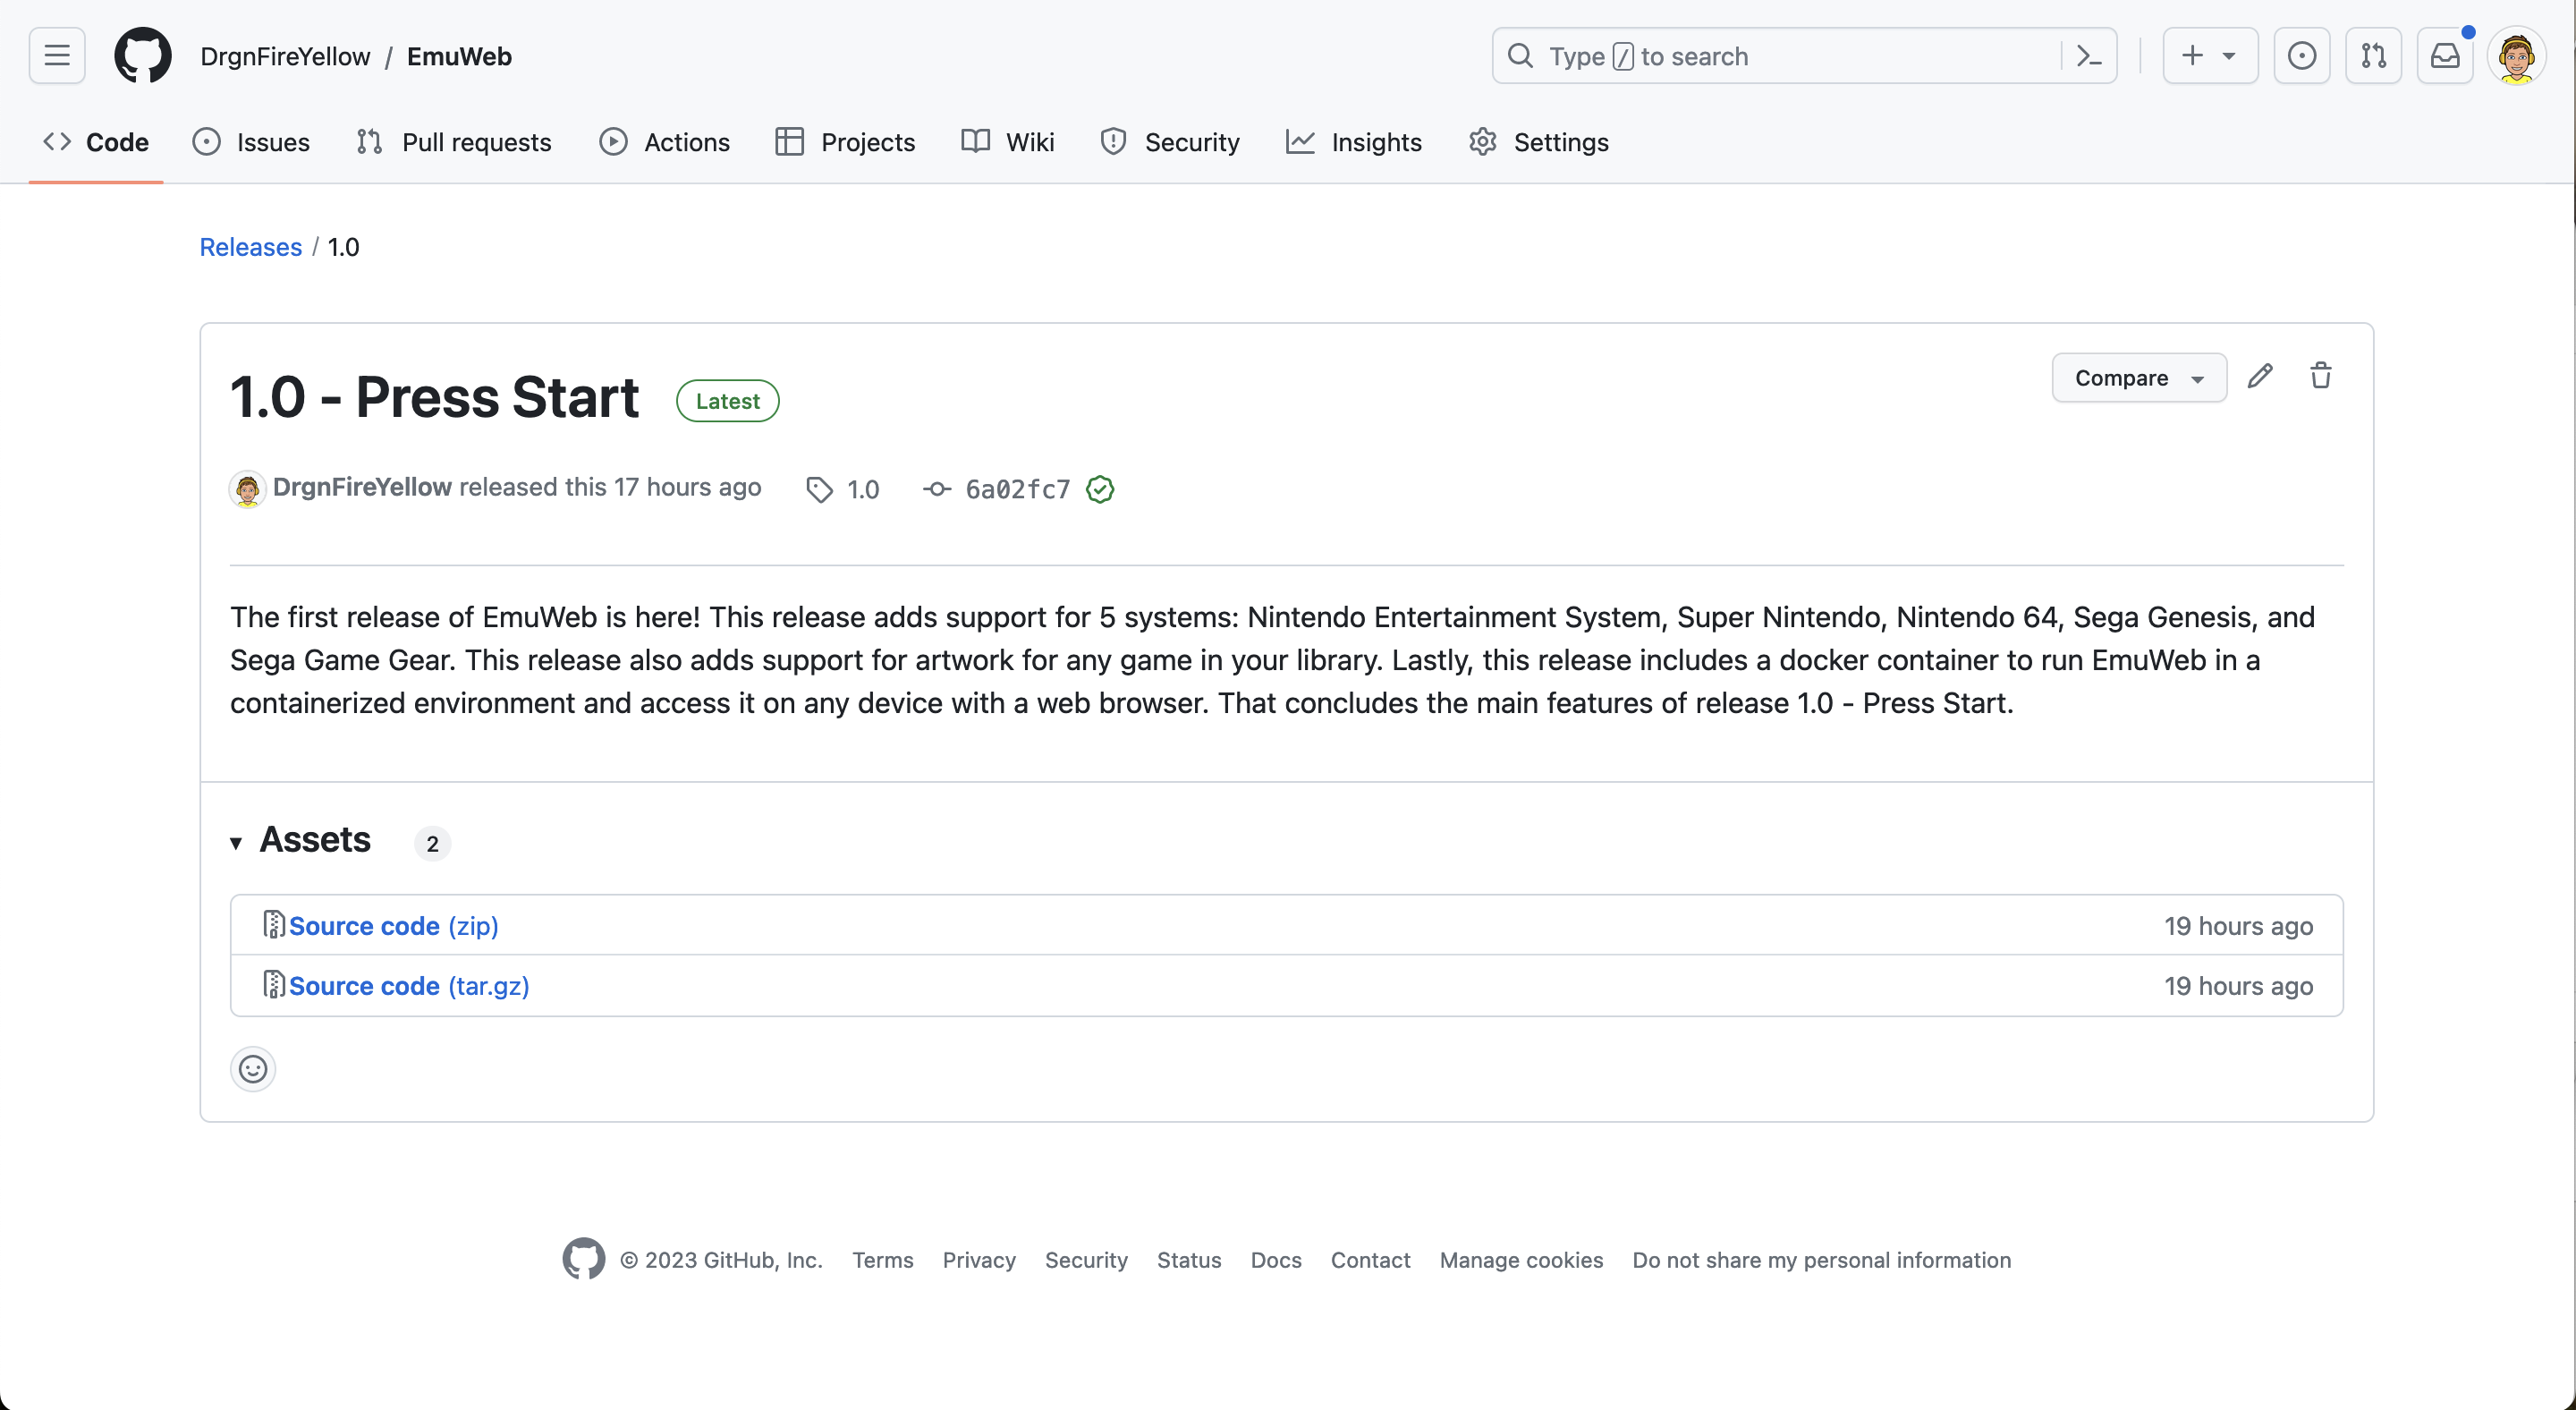Viewport: 2576px width, 1410px height.
Task: Click the Releases breadcrumb link
Action: pyautogui.click(x=250, y=247)
